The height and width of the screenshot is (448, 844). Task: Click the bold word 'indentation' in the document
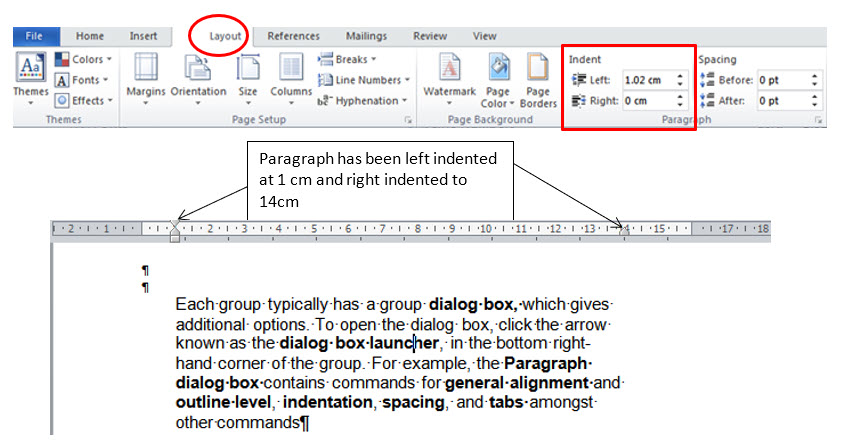pos(327,402)
